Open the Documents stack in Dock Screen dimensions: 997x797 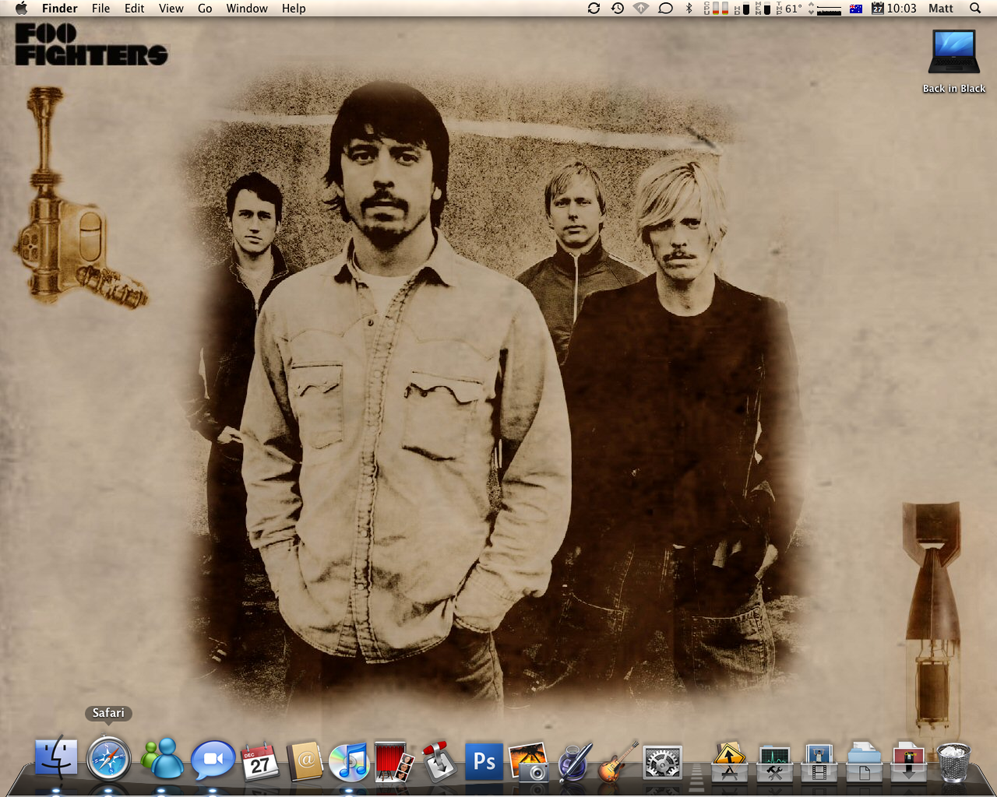[863, 761]
